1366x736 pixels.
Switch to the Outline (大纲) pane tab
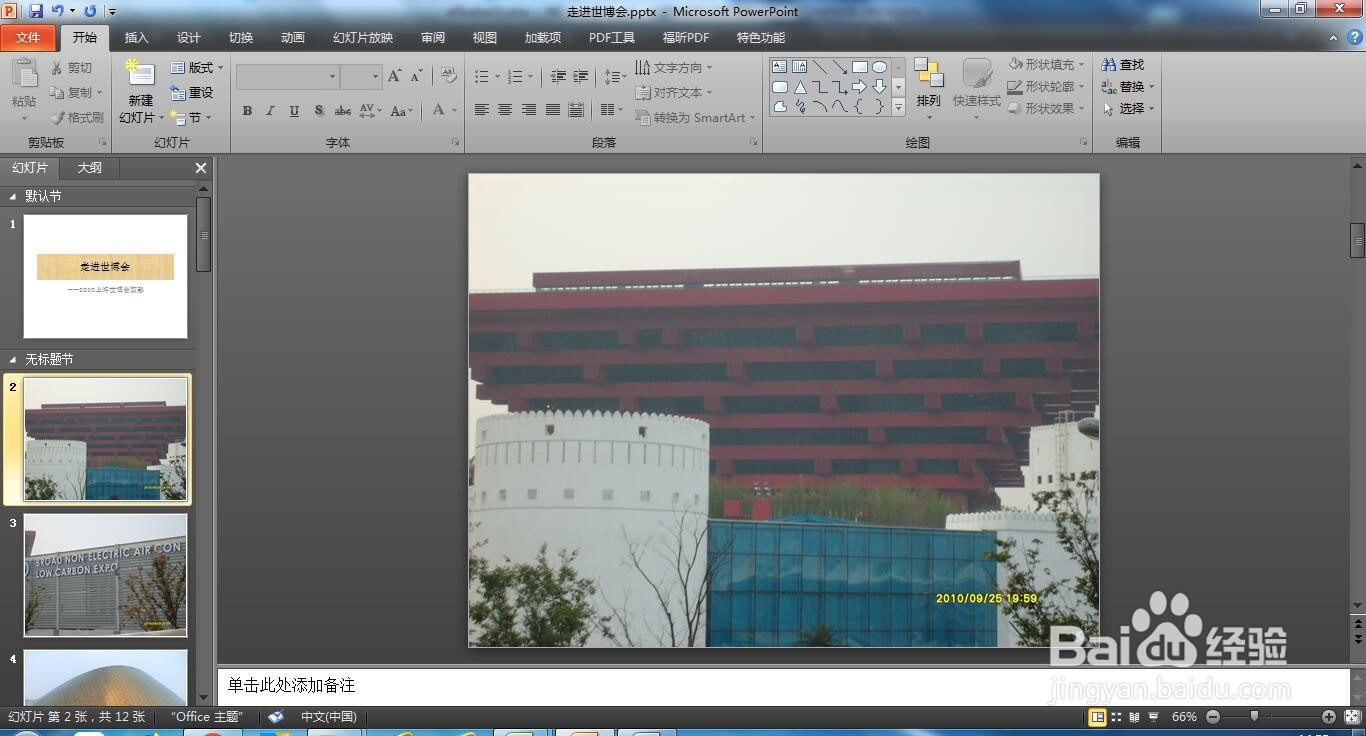90,168
